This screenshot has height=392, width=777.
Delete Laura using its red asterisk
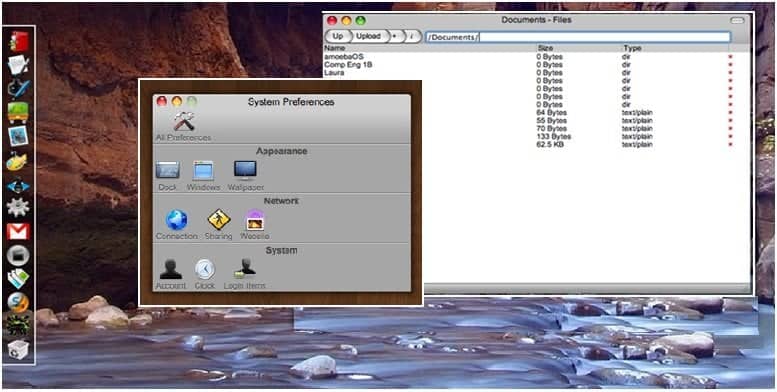(x=730, y=73)
